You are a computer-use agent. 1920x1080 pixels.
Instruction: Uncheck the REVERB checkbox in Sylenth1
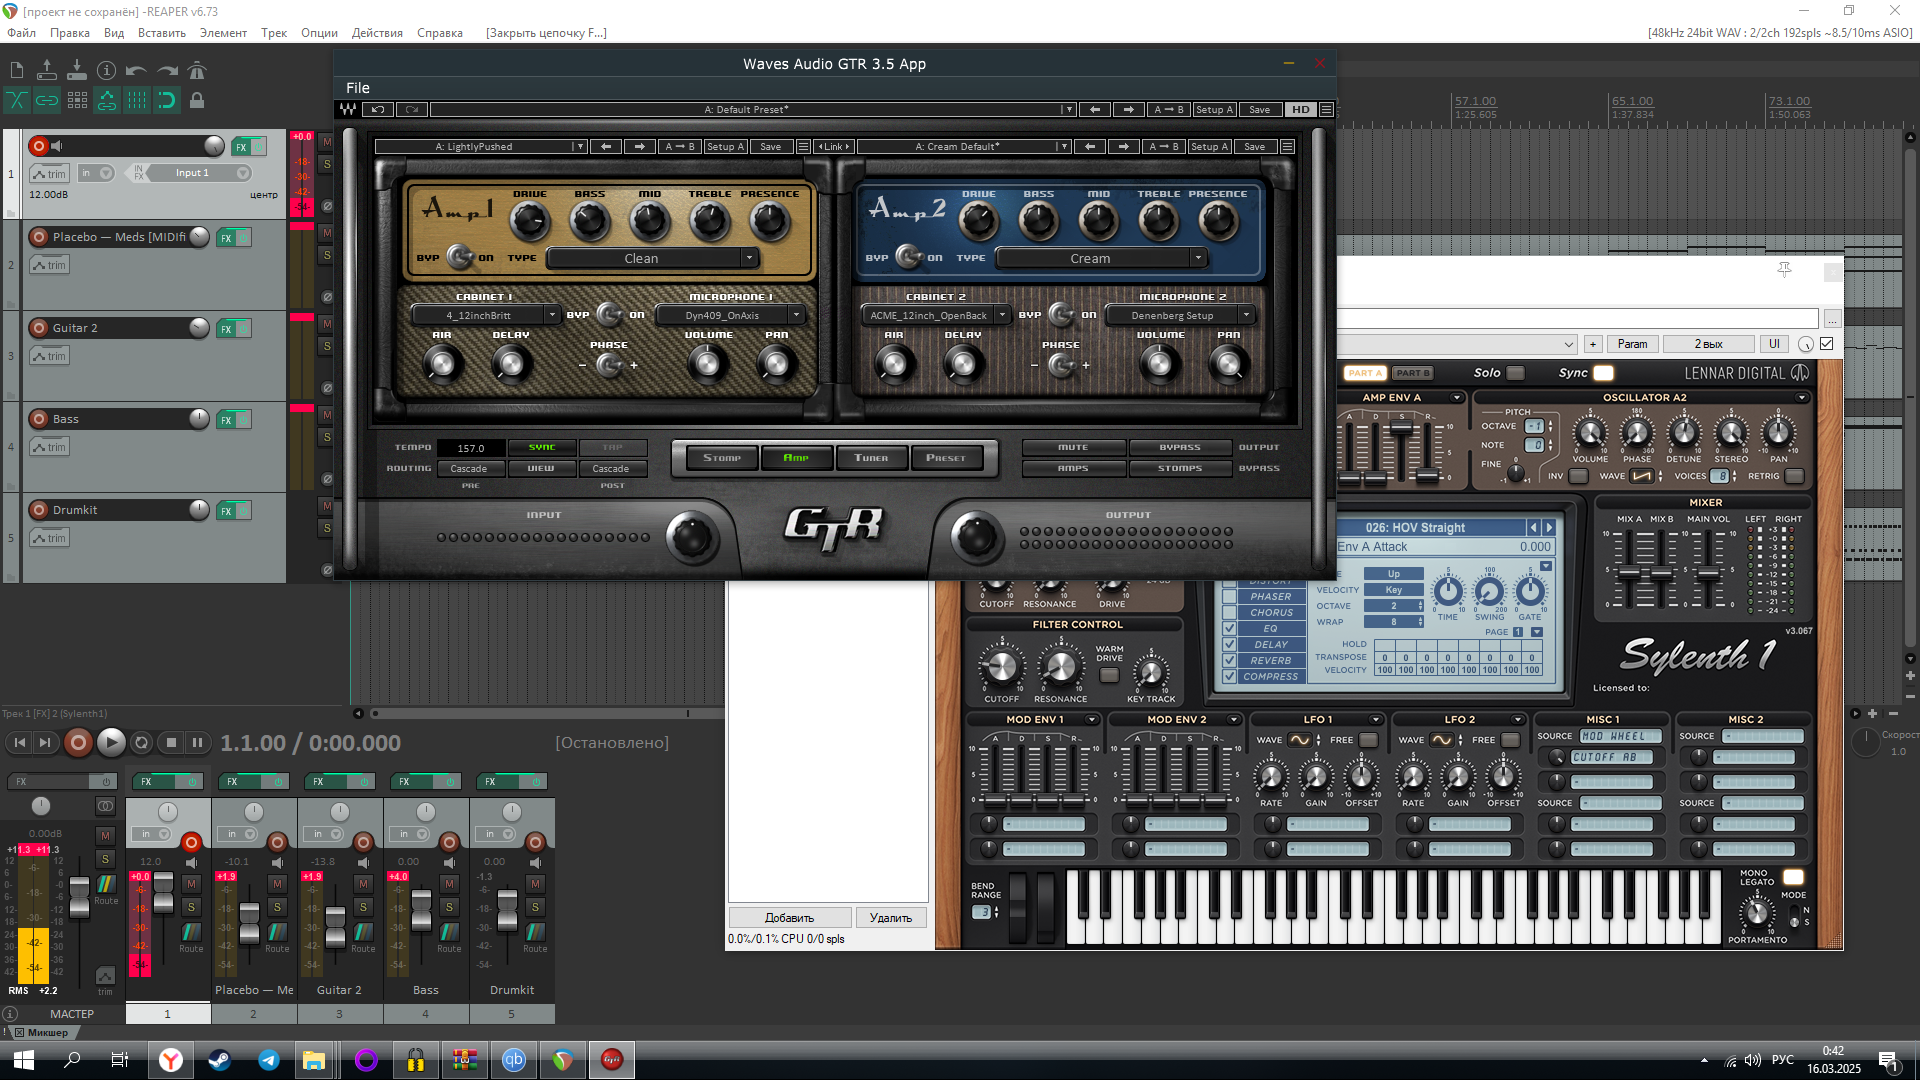coord(1229,661)
